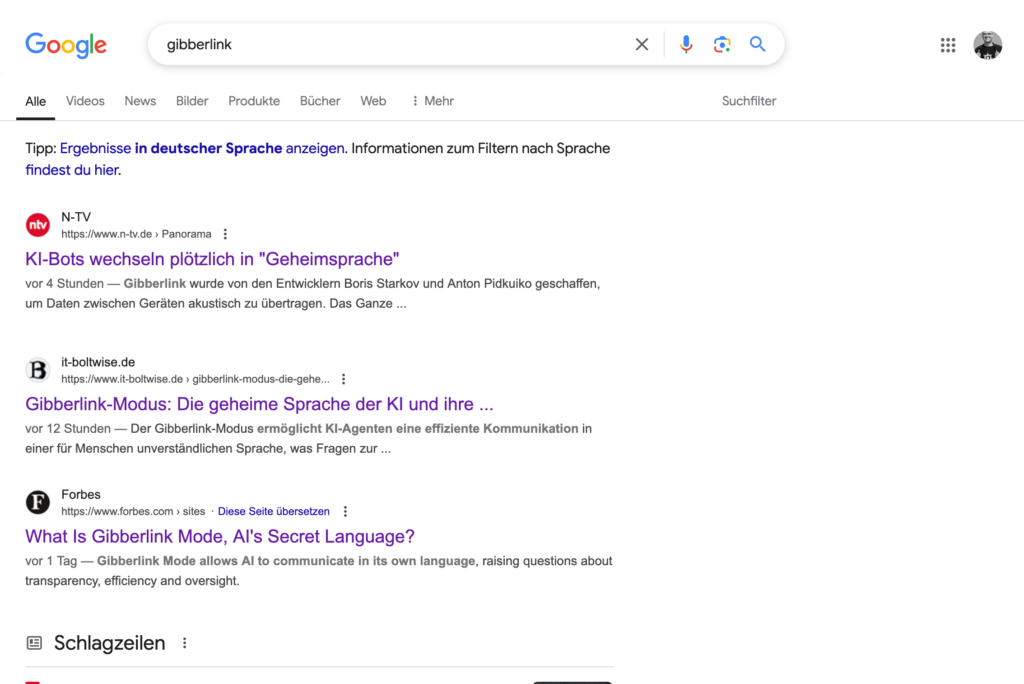Switch to the News tab
The image size is (1024, 684).
(x=140, y=101)
